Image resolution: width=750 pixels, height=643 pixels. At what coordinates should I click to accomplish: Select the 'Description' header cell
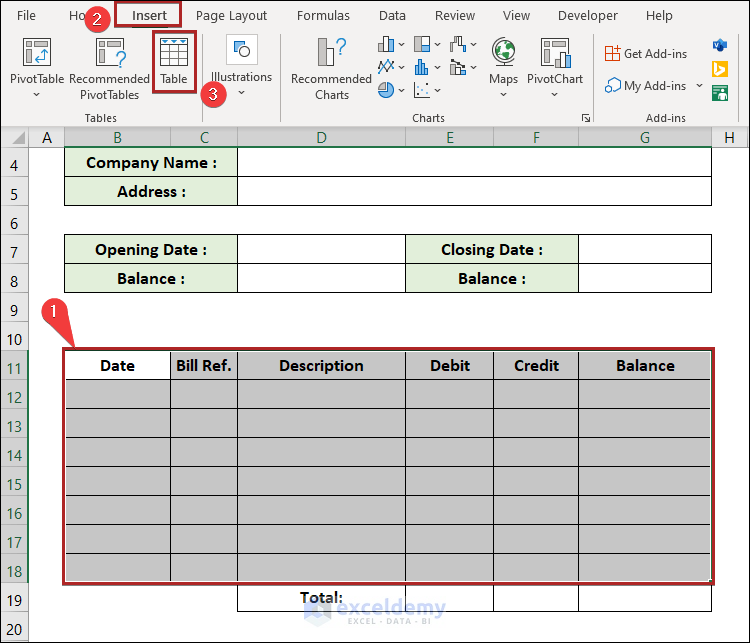321,366
